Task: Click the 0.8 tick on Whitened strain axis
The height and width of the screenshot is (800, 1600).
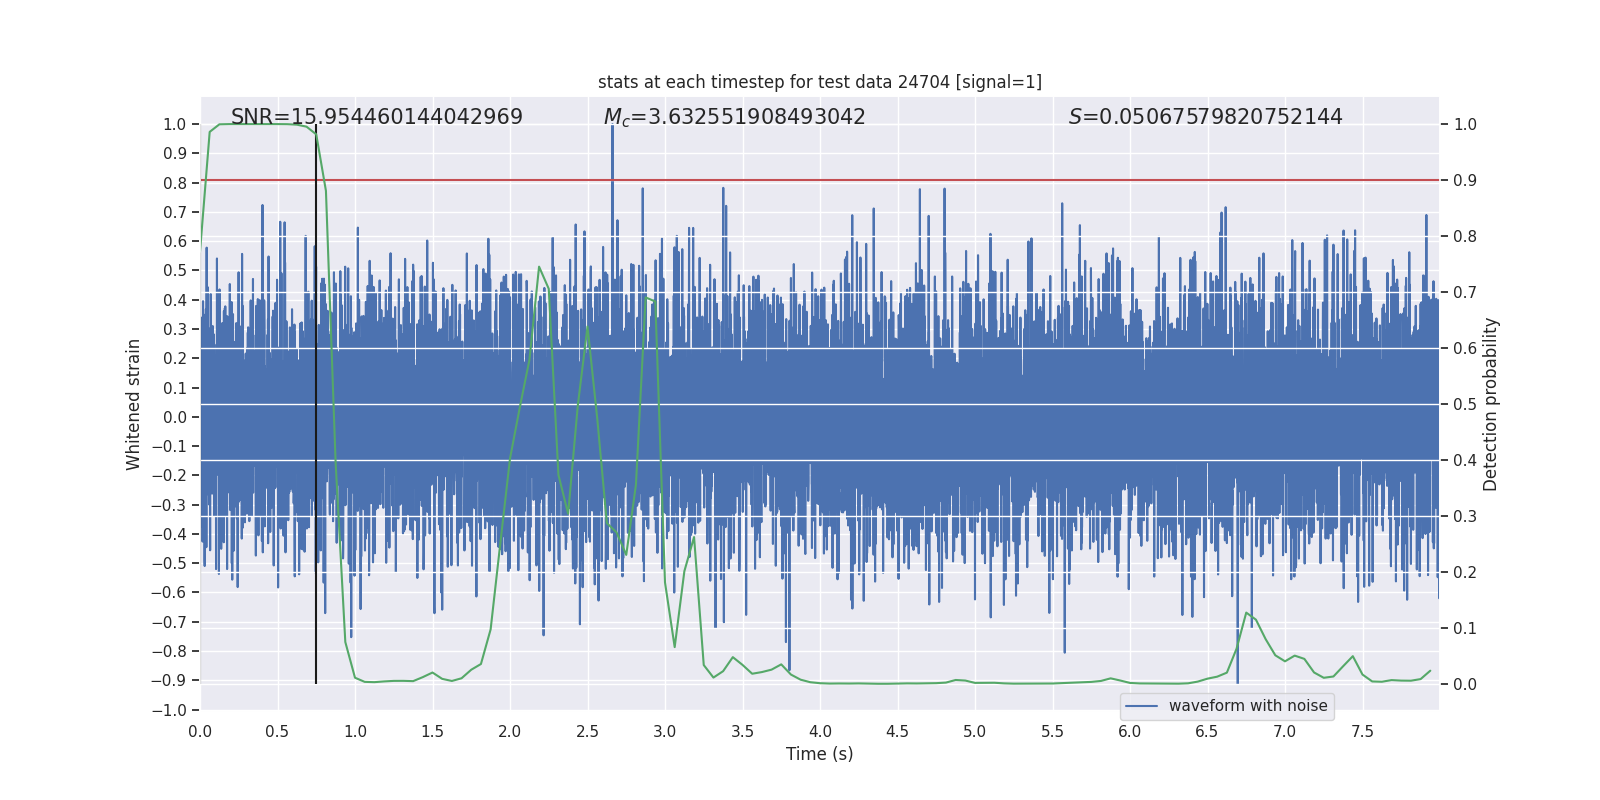Action: [175, 183]
